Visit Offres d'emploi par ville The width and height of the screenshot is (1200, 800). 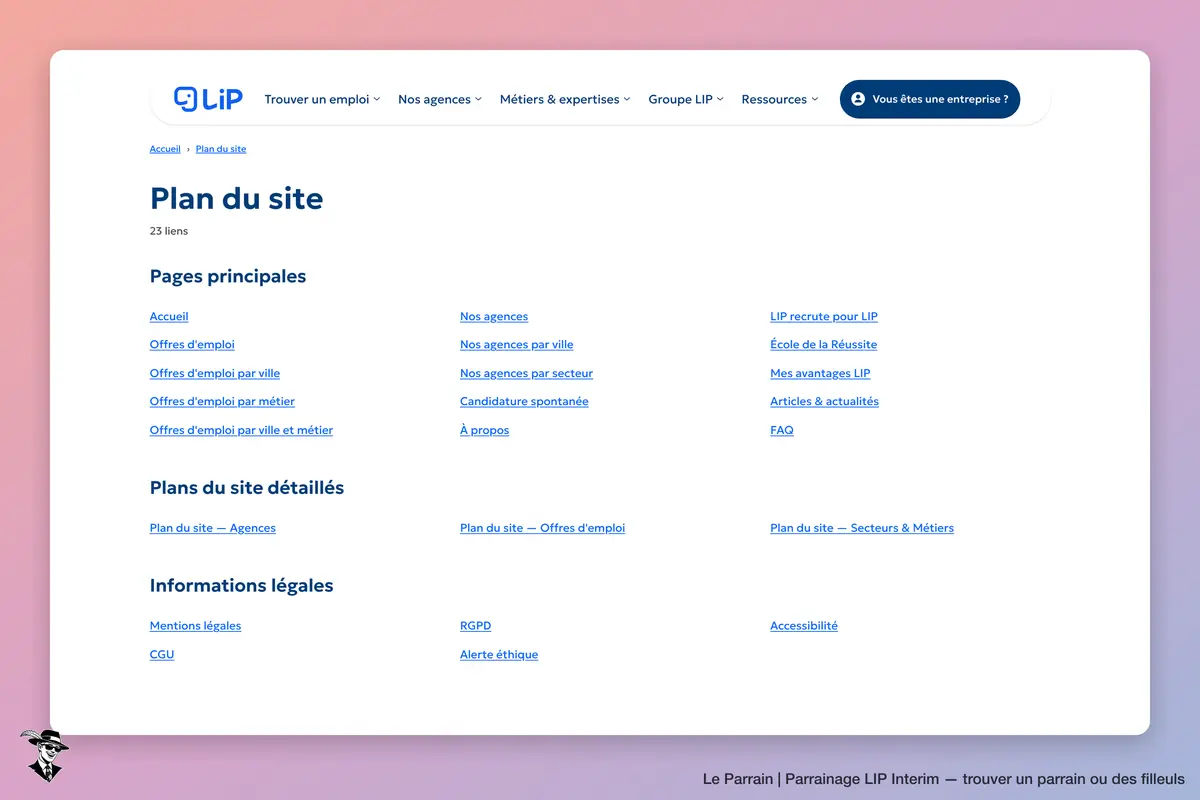click(215, 373)
